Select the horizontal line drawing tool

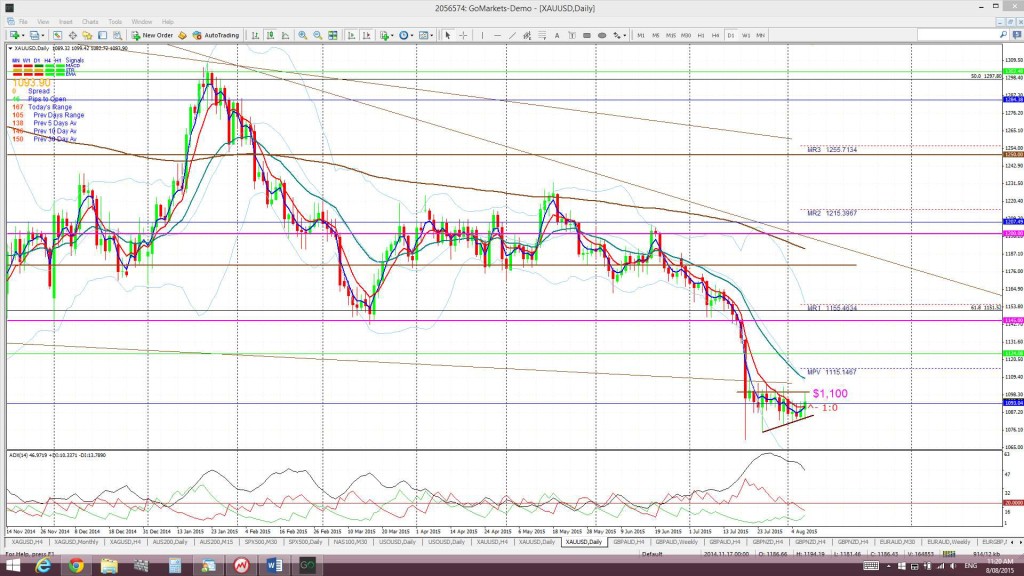click(x=498, y=35)
